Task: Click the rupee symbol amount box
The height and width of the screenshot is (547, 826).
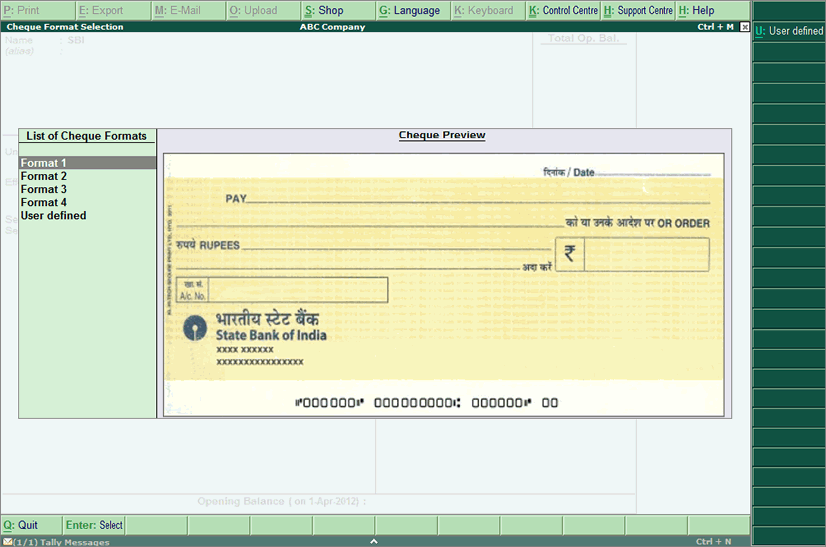Action: coord(632,254)
